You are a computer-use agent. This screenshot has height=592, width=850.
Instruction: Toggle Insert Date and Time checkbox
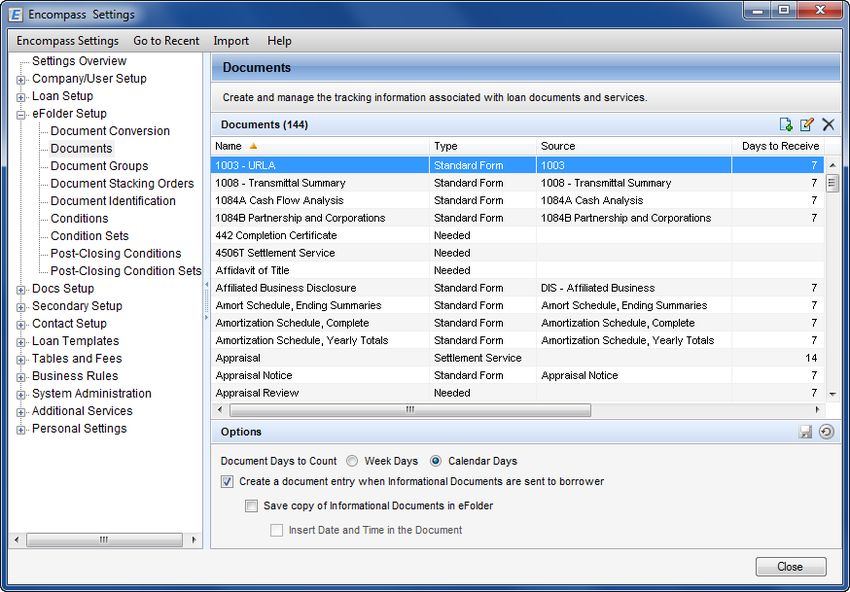tap(276, 530)
